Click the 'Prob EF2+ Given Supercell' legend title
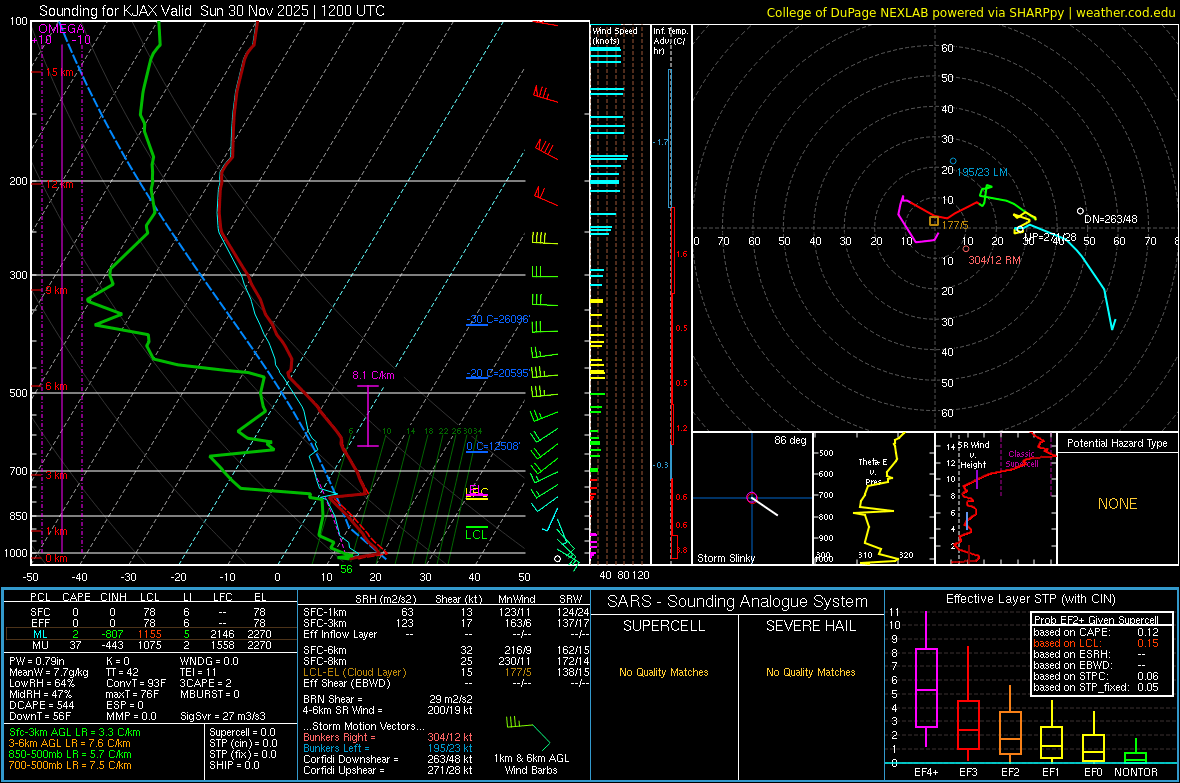 click(1096, 620)
